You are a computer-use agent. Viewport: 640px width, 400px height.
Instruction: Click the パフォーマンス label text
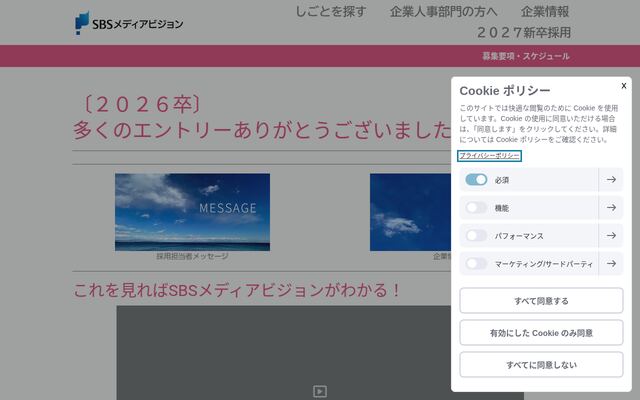[519, 236]
